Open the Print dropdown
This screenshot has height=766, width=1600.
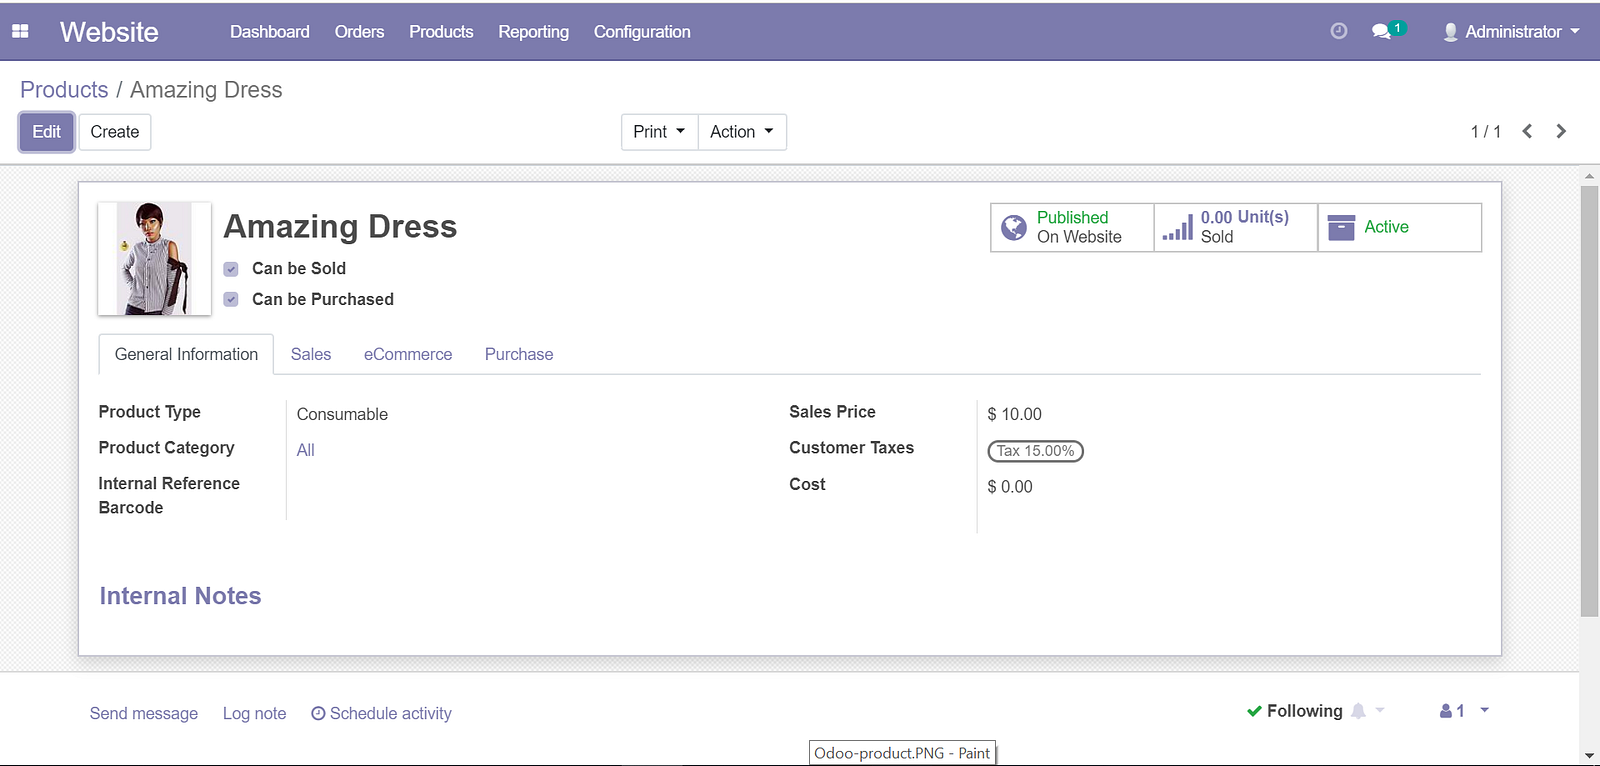[x=659, y=132]
